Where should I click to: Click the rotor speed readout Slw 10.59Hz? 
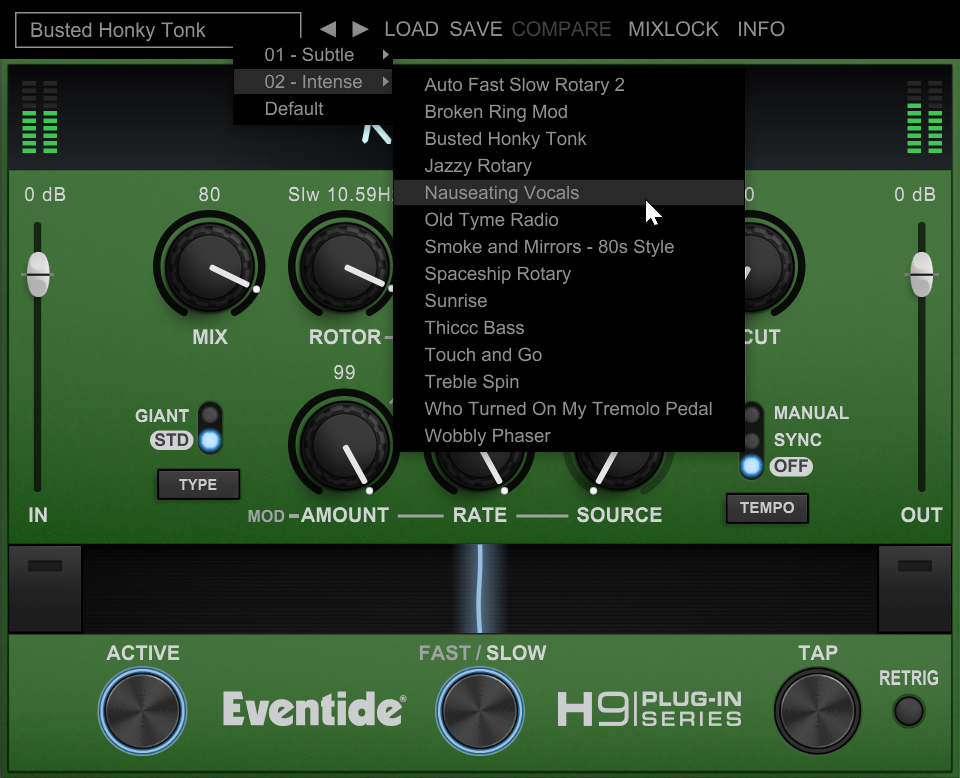(340, 195)
